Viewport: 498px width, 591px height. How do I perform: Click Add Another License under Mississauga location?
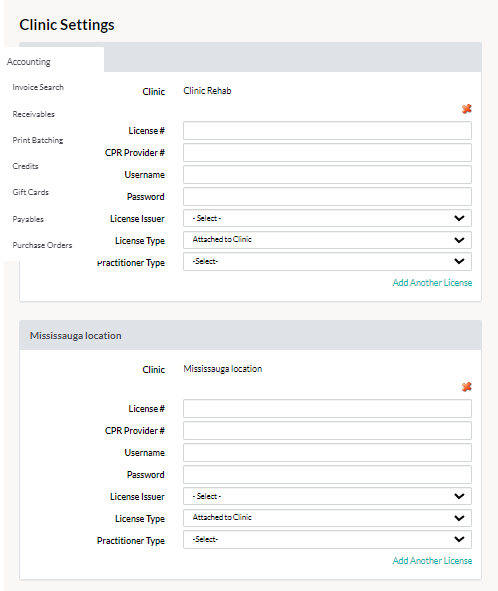click(x=432, y=560)
